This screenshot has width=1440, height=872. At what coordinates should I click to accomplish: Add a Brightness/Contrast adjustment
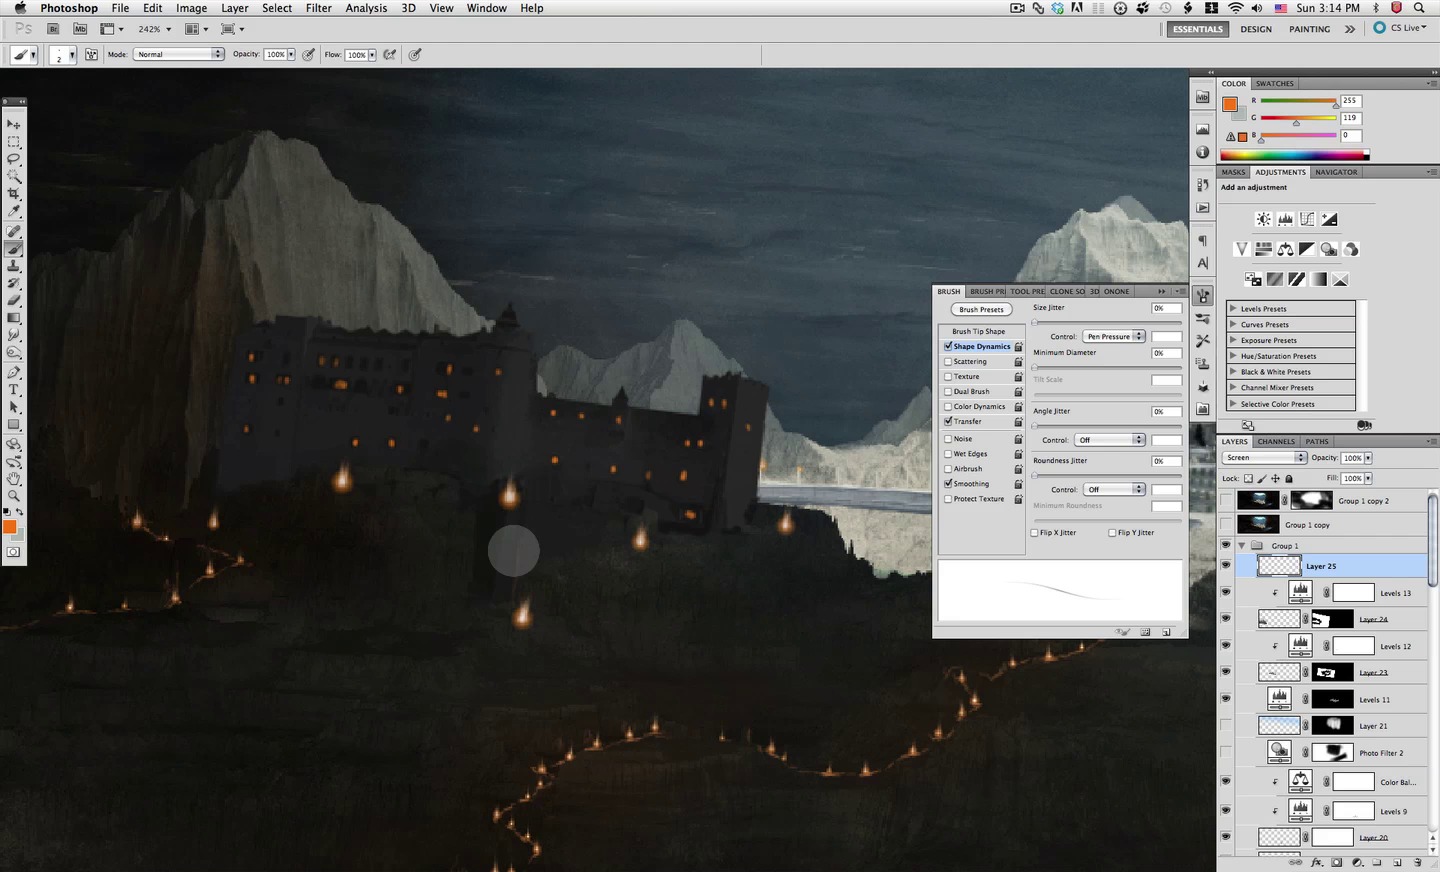tap(1264, 219)
